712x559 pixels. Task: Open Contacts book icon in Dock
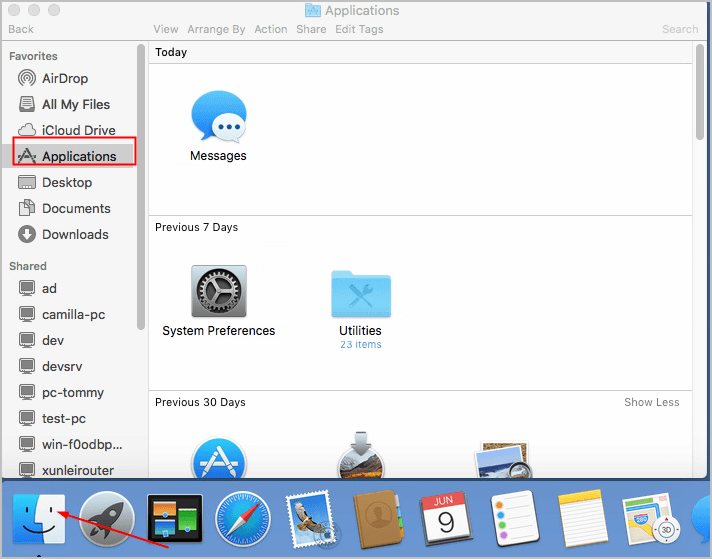coord(378,519)
